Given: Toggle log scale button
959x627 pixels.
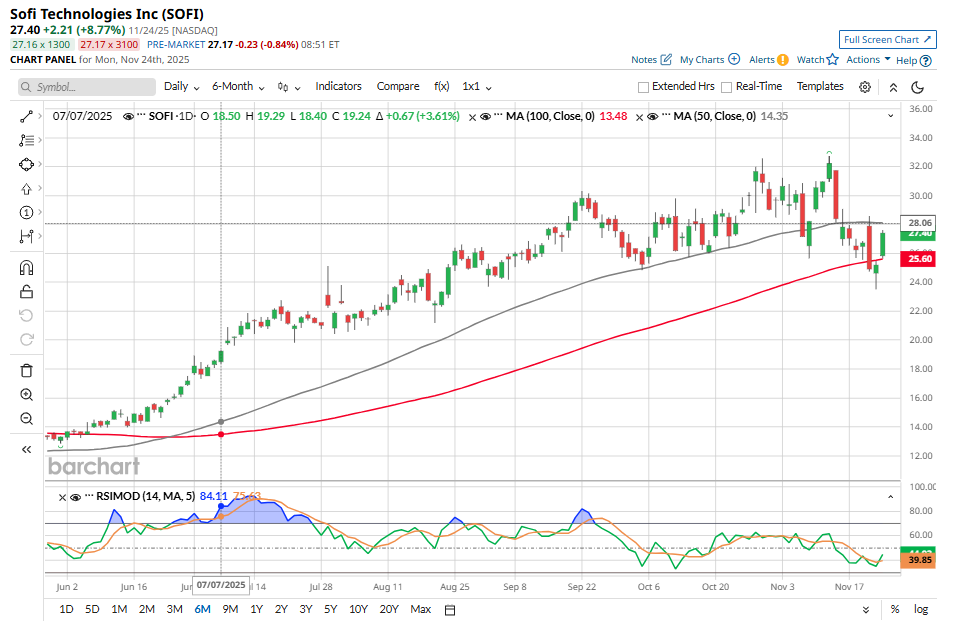Looking at the screenshot, I should (x=920, y=609).
